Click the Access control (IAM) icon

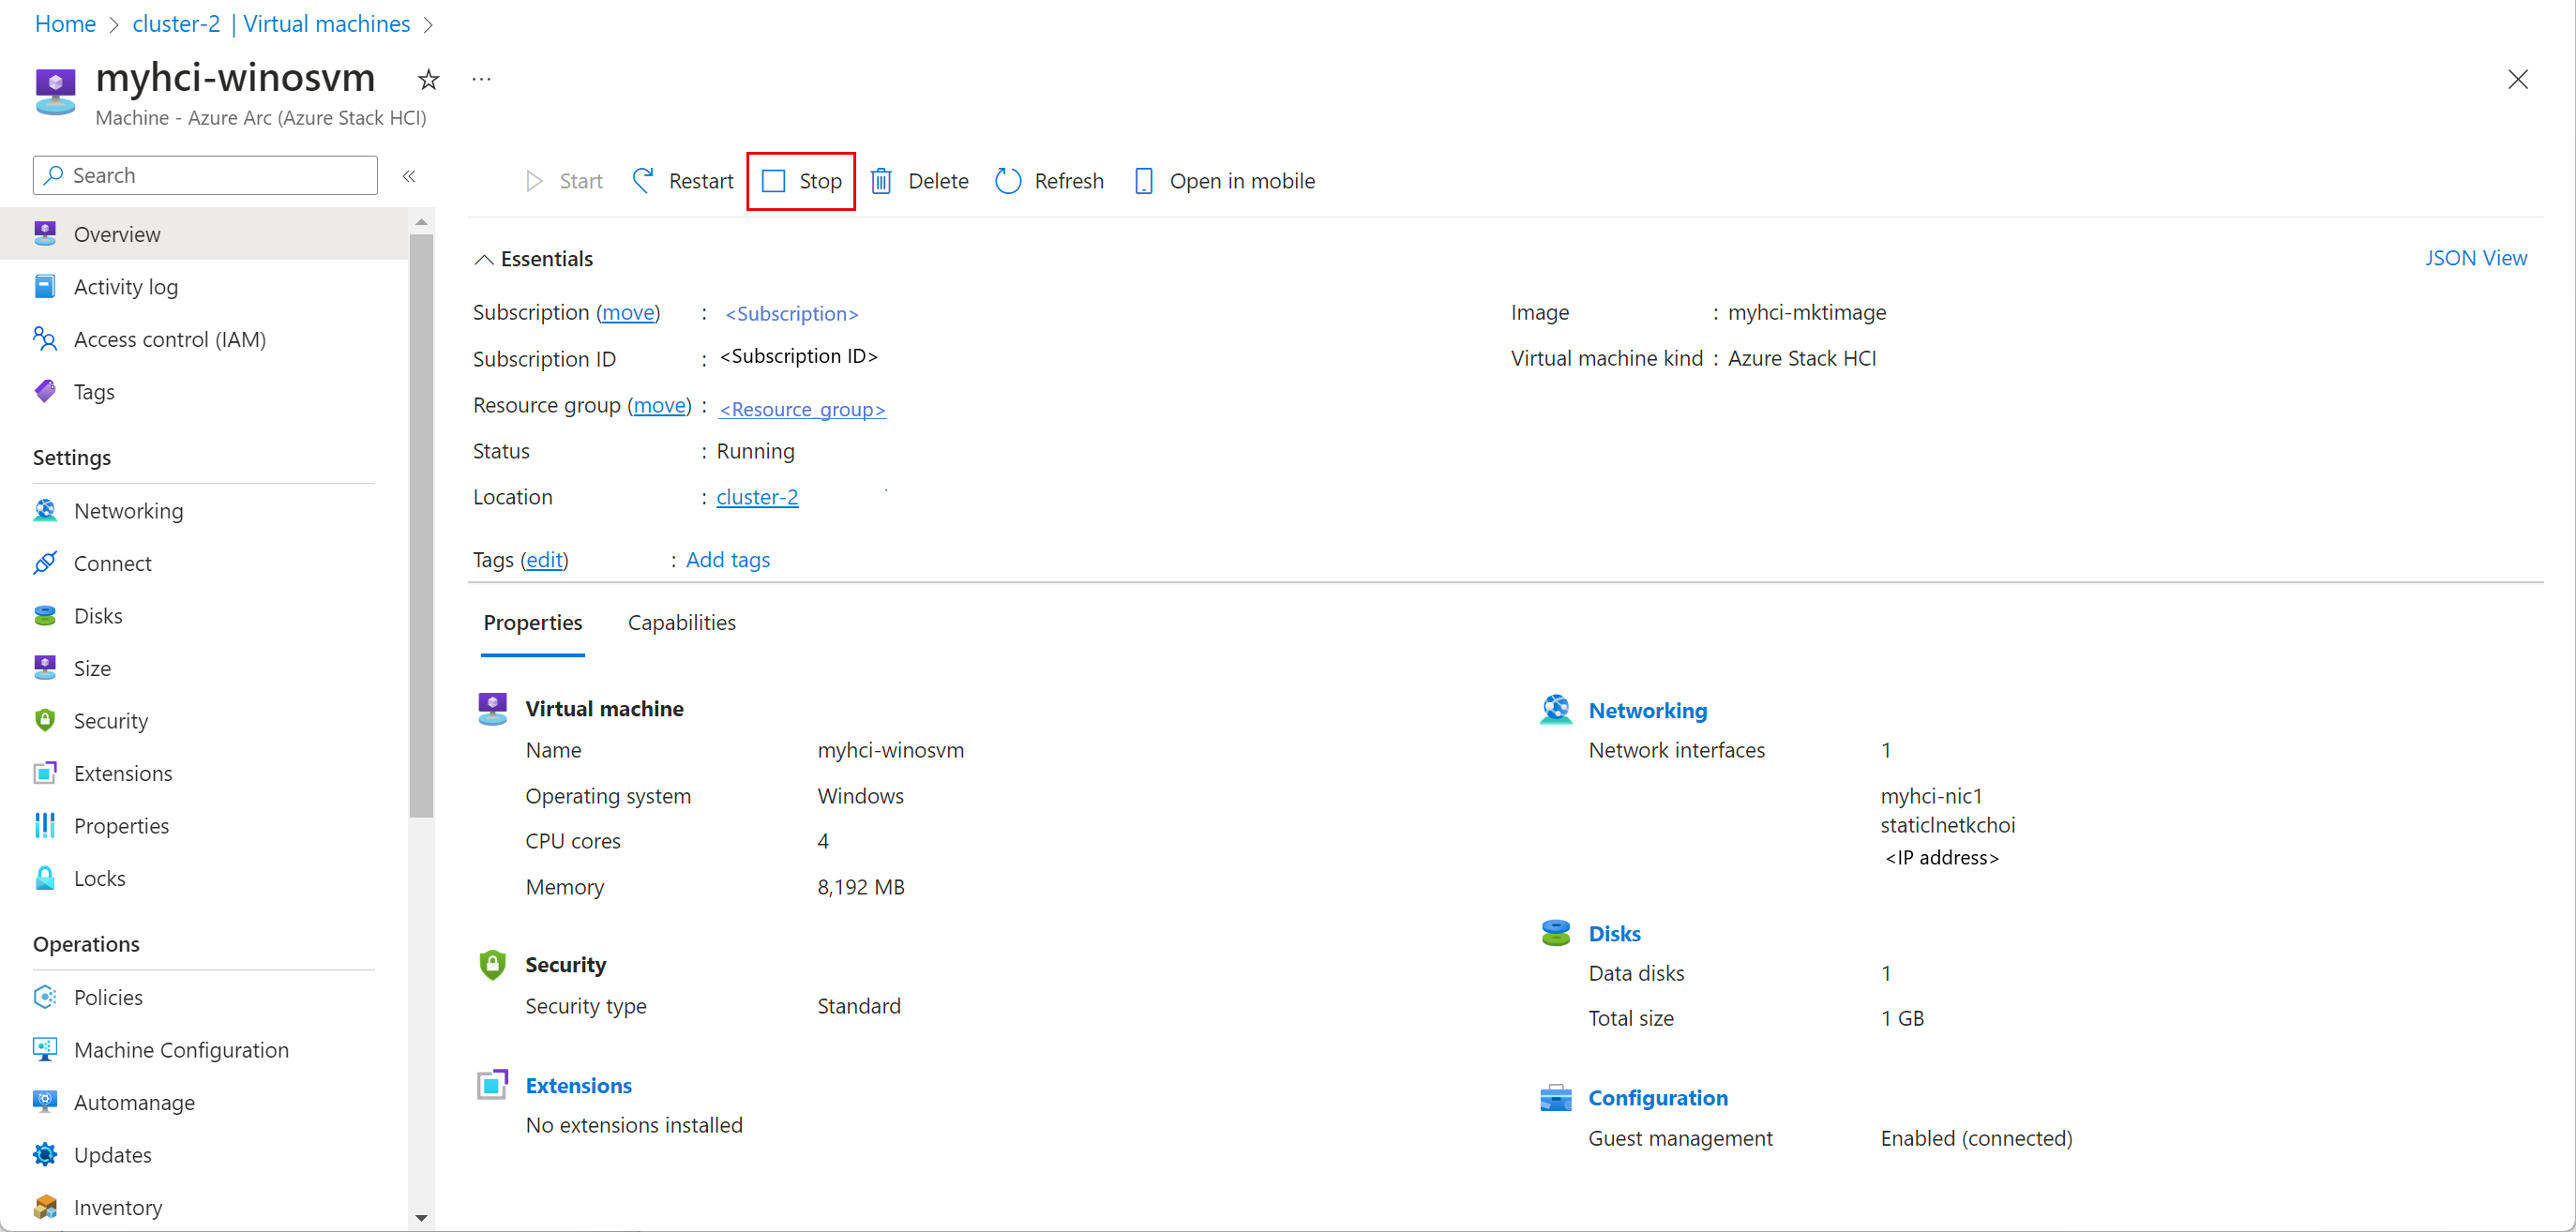coord(45,339)
